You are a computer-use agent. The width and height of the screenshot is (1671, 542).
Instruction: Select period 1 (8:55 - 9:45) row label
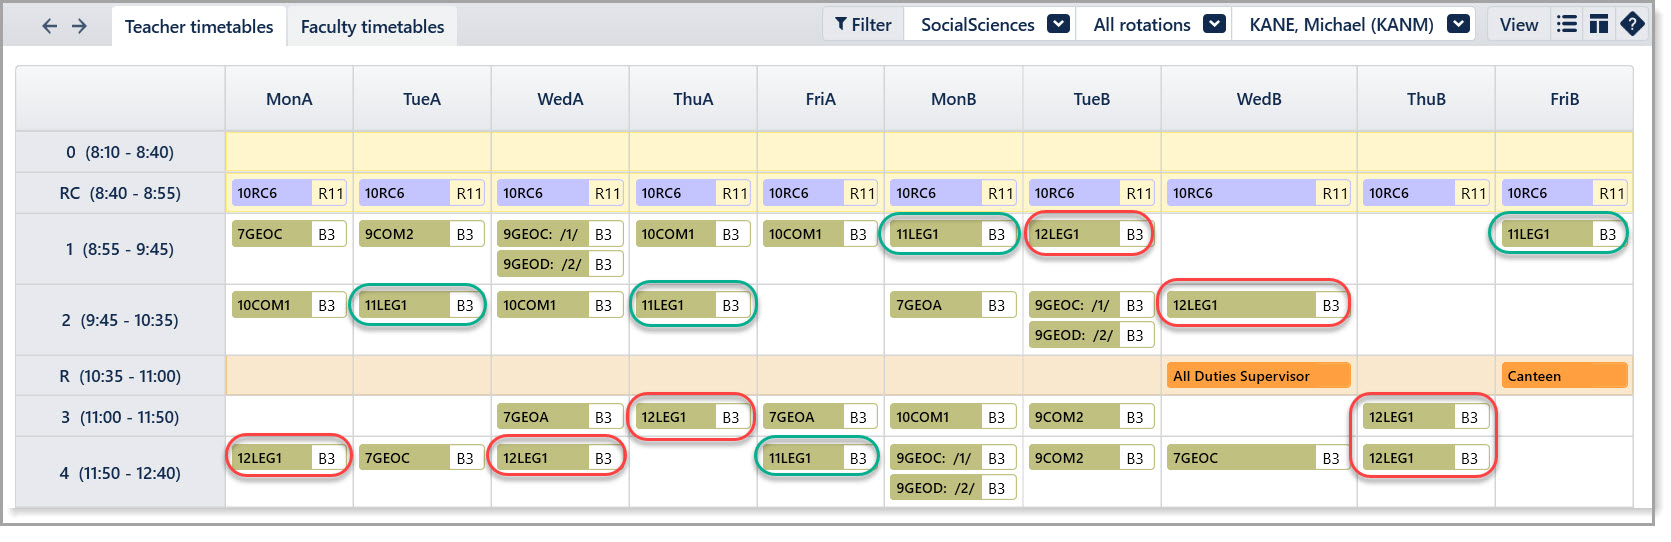pos(120,249)
